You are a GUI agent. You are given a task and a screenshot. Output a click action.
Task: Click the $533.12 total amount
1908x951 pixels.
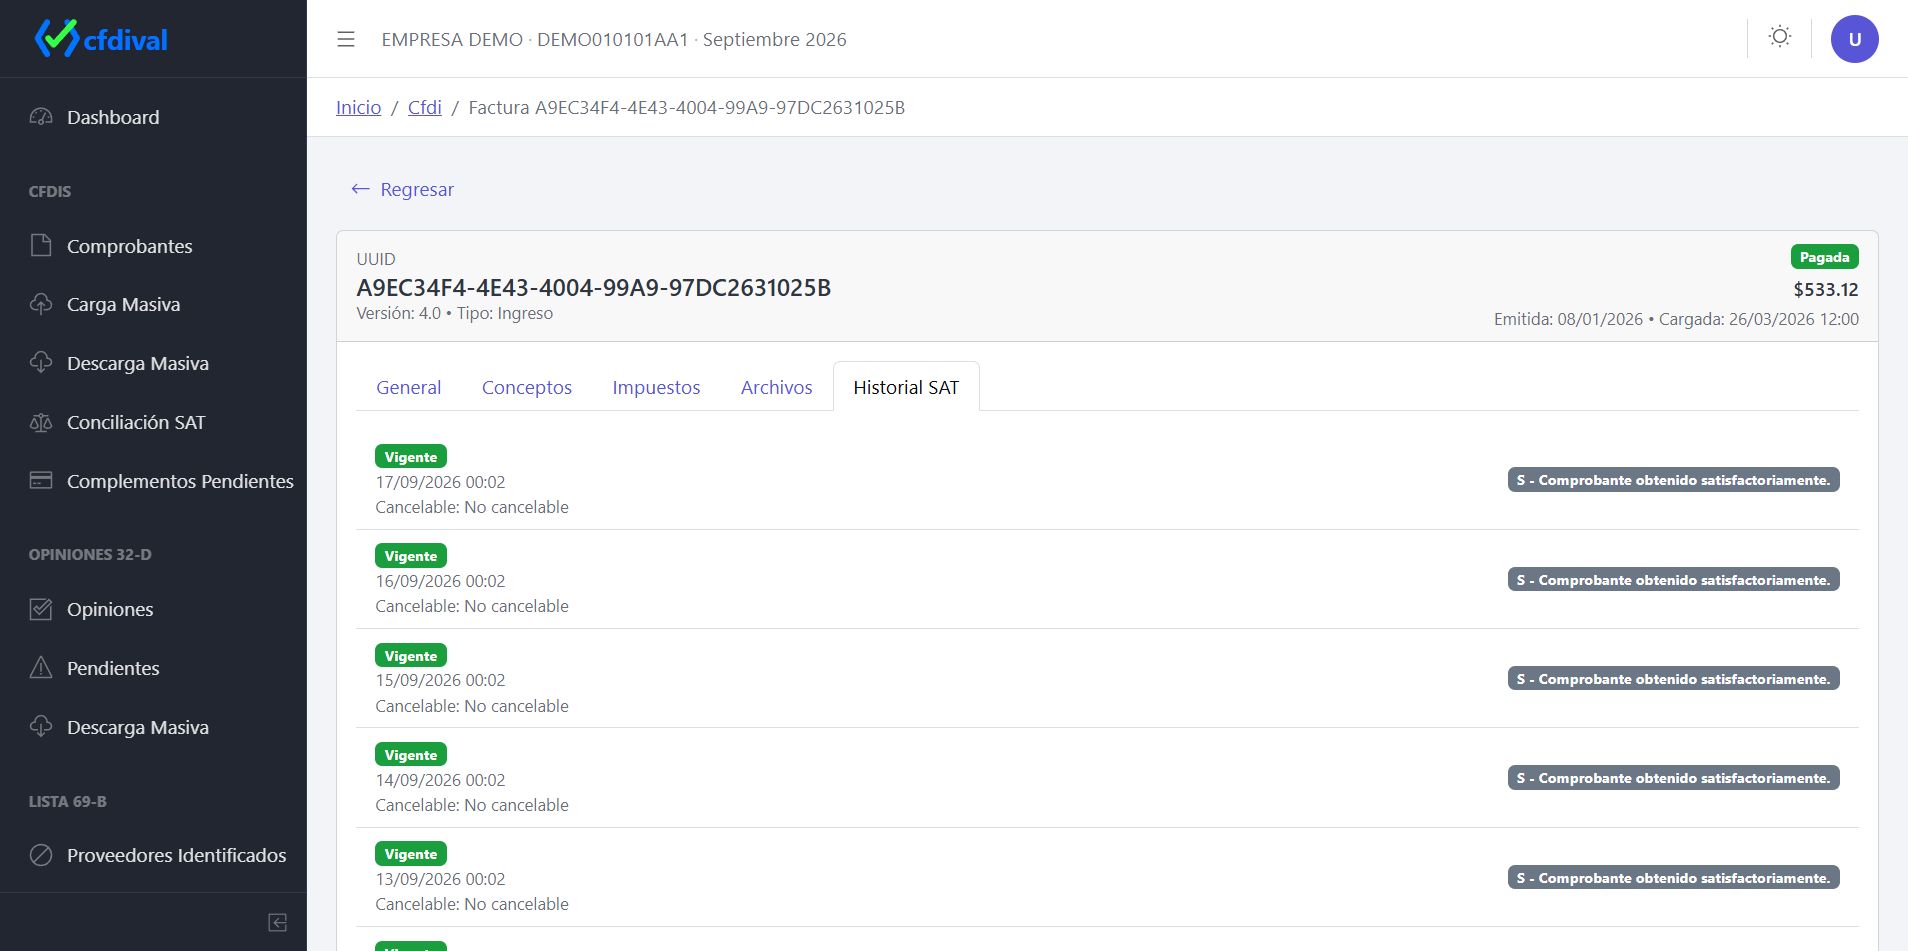tap(1825, 290)
